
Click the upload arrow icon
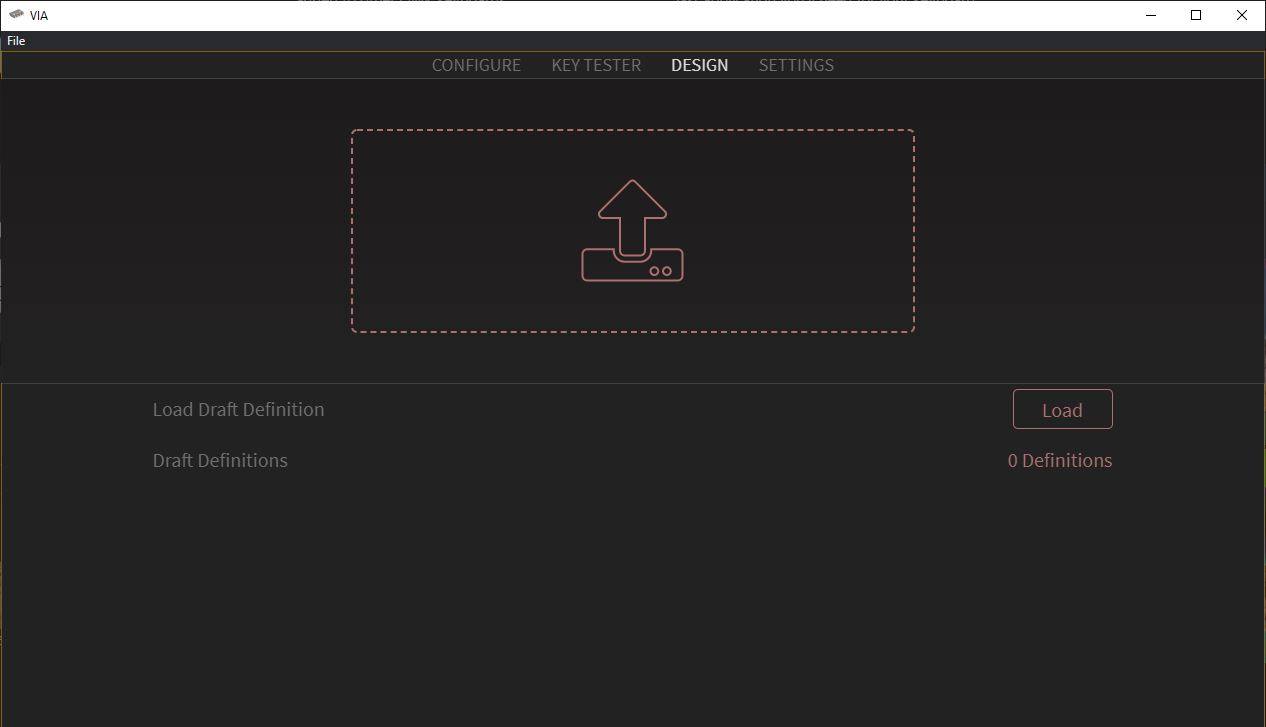632,230
